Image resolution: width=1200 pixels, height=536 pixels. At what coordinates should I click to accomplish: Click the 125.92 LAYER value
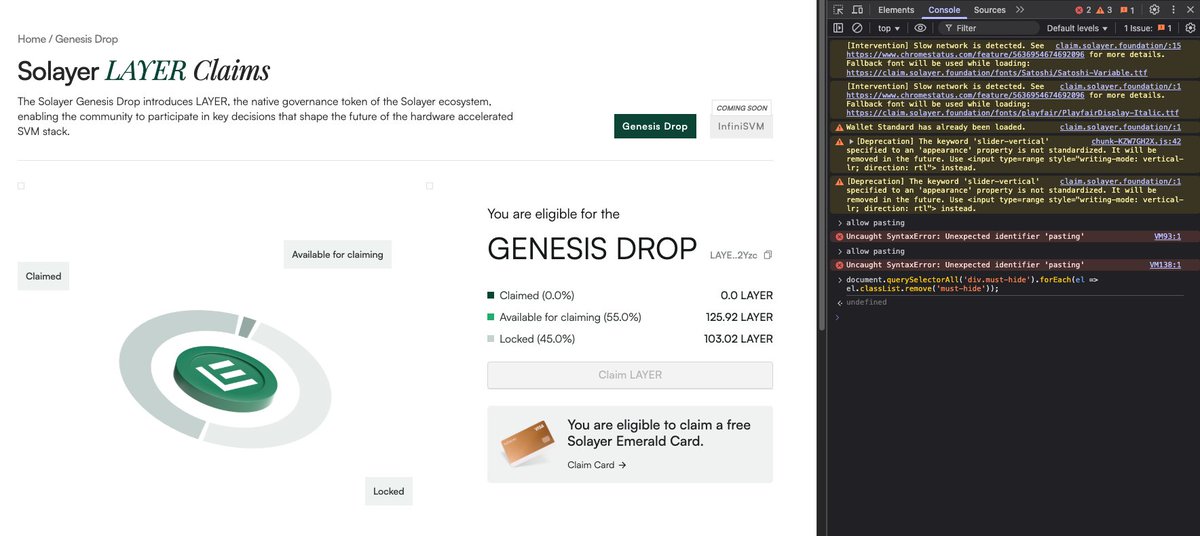tap(739, 317)
